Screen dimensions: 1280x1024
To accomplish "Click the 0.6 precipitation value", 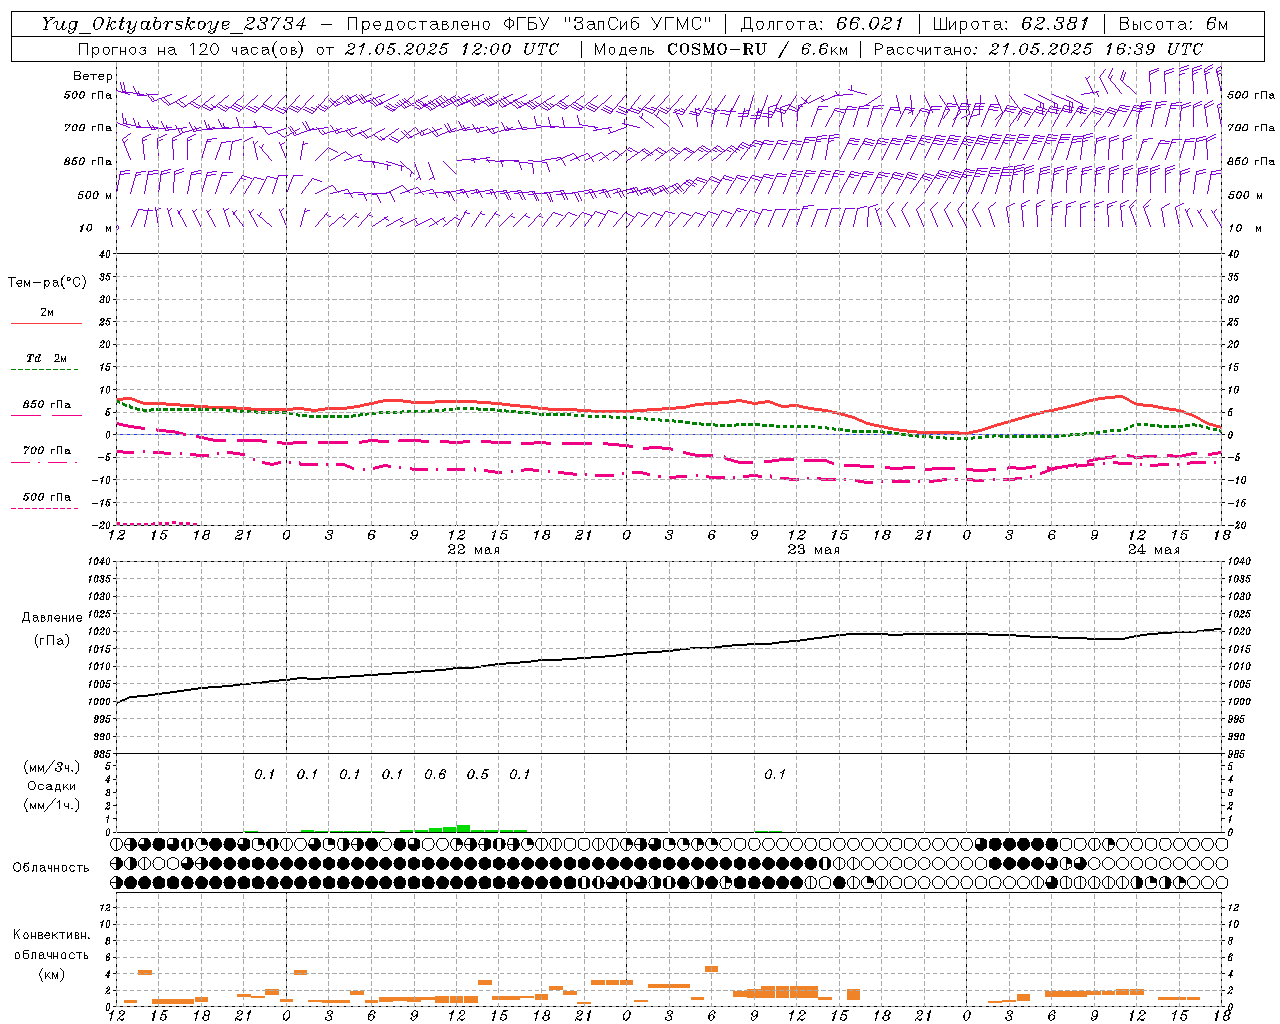I will pyautogui.click(x=435, y=774).
